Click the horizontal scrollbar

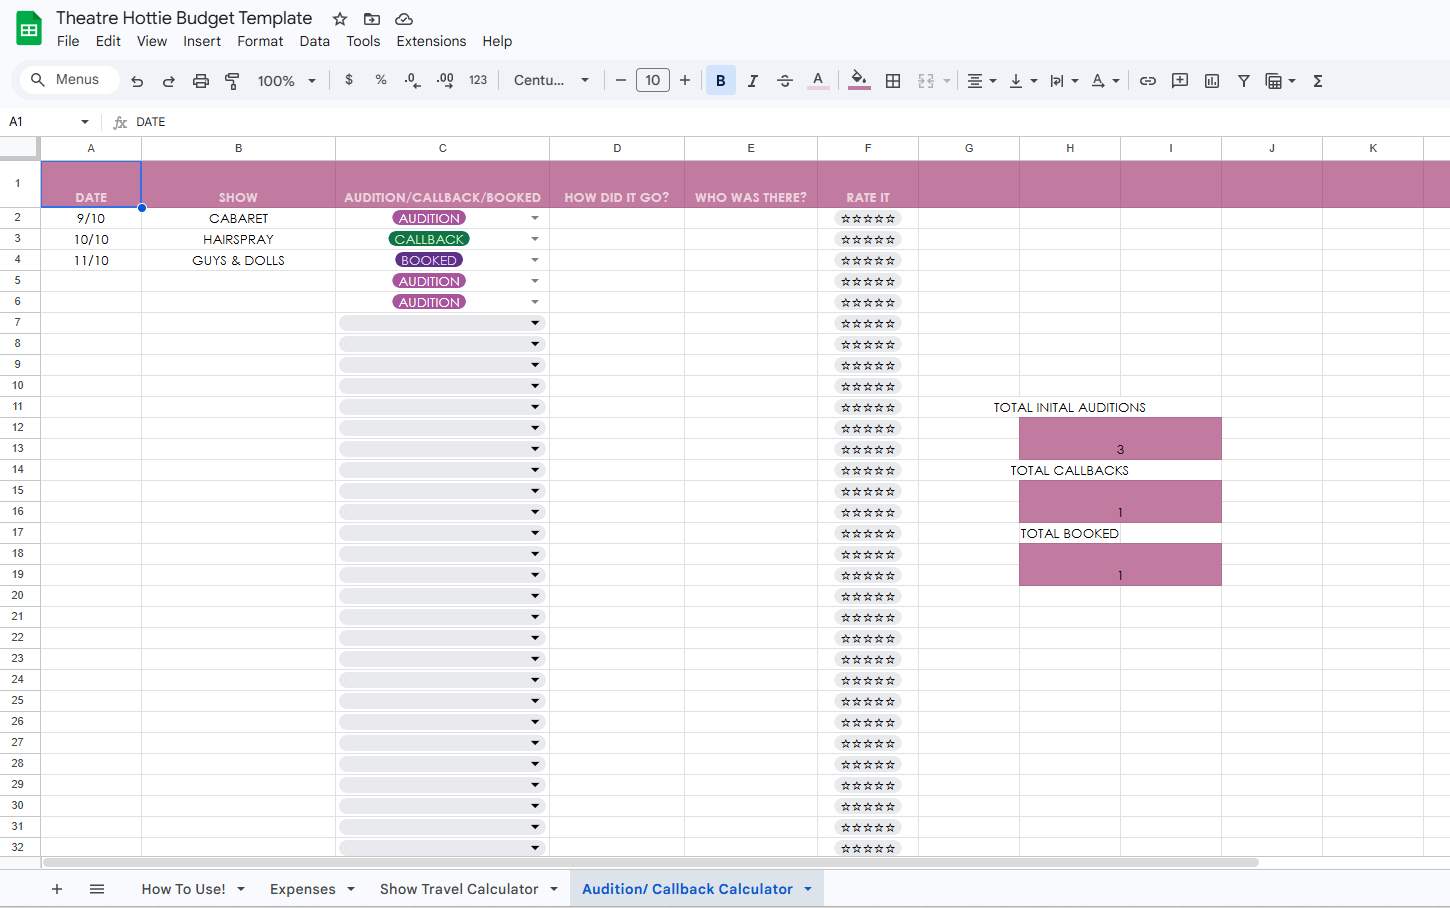click(650, 862)
